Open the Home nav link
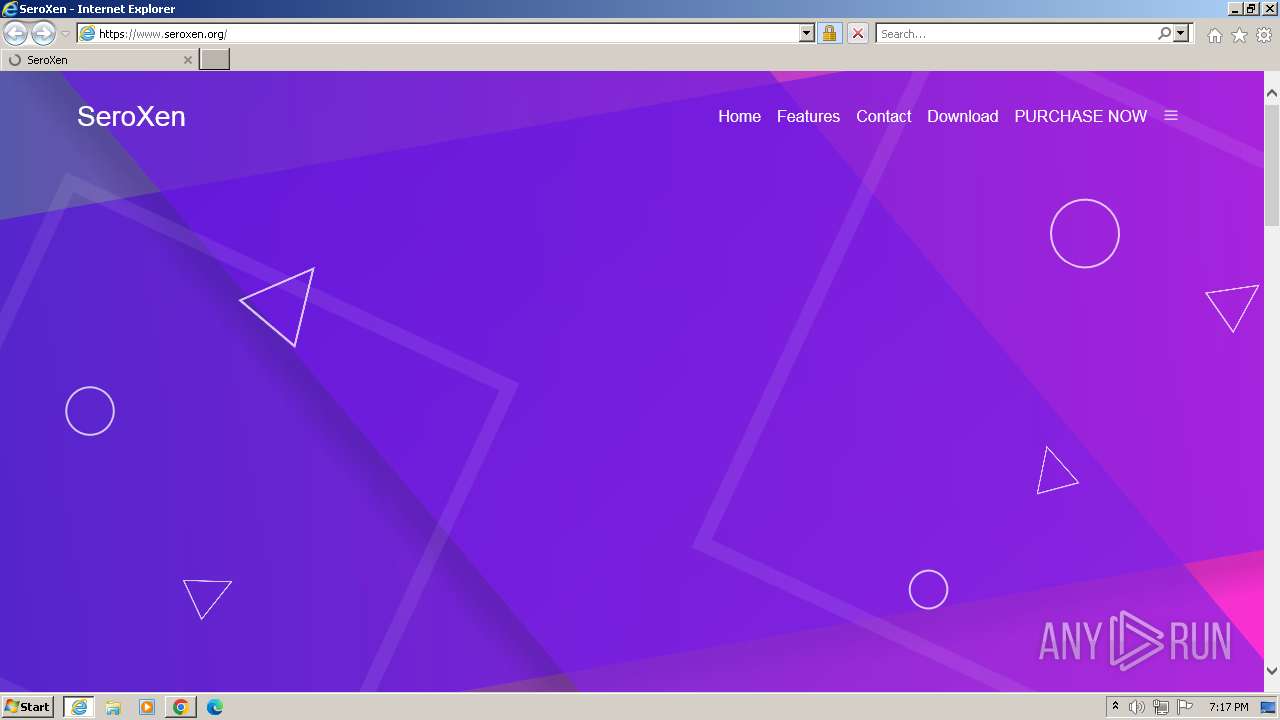This screenshot has height=720, width=1280. point(739,116)
